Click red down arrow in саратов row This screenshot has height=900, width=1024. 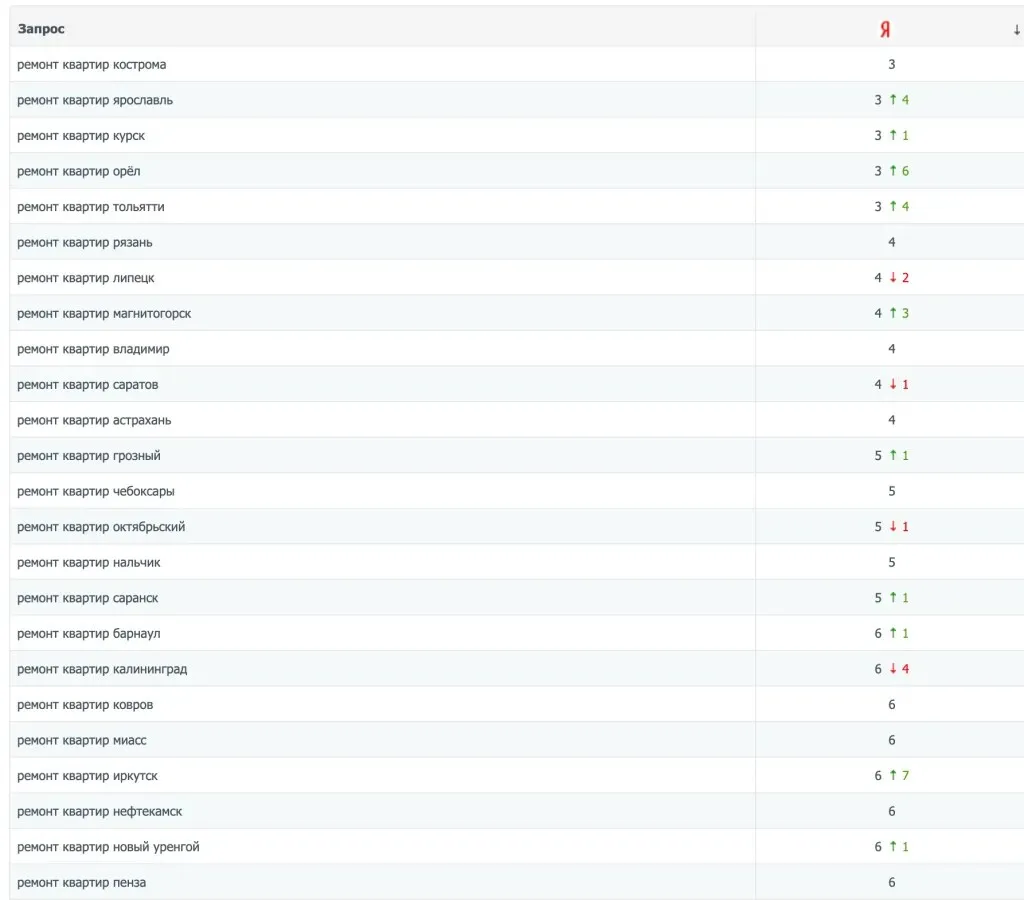pos(893,384)
